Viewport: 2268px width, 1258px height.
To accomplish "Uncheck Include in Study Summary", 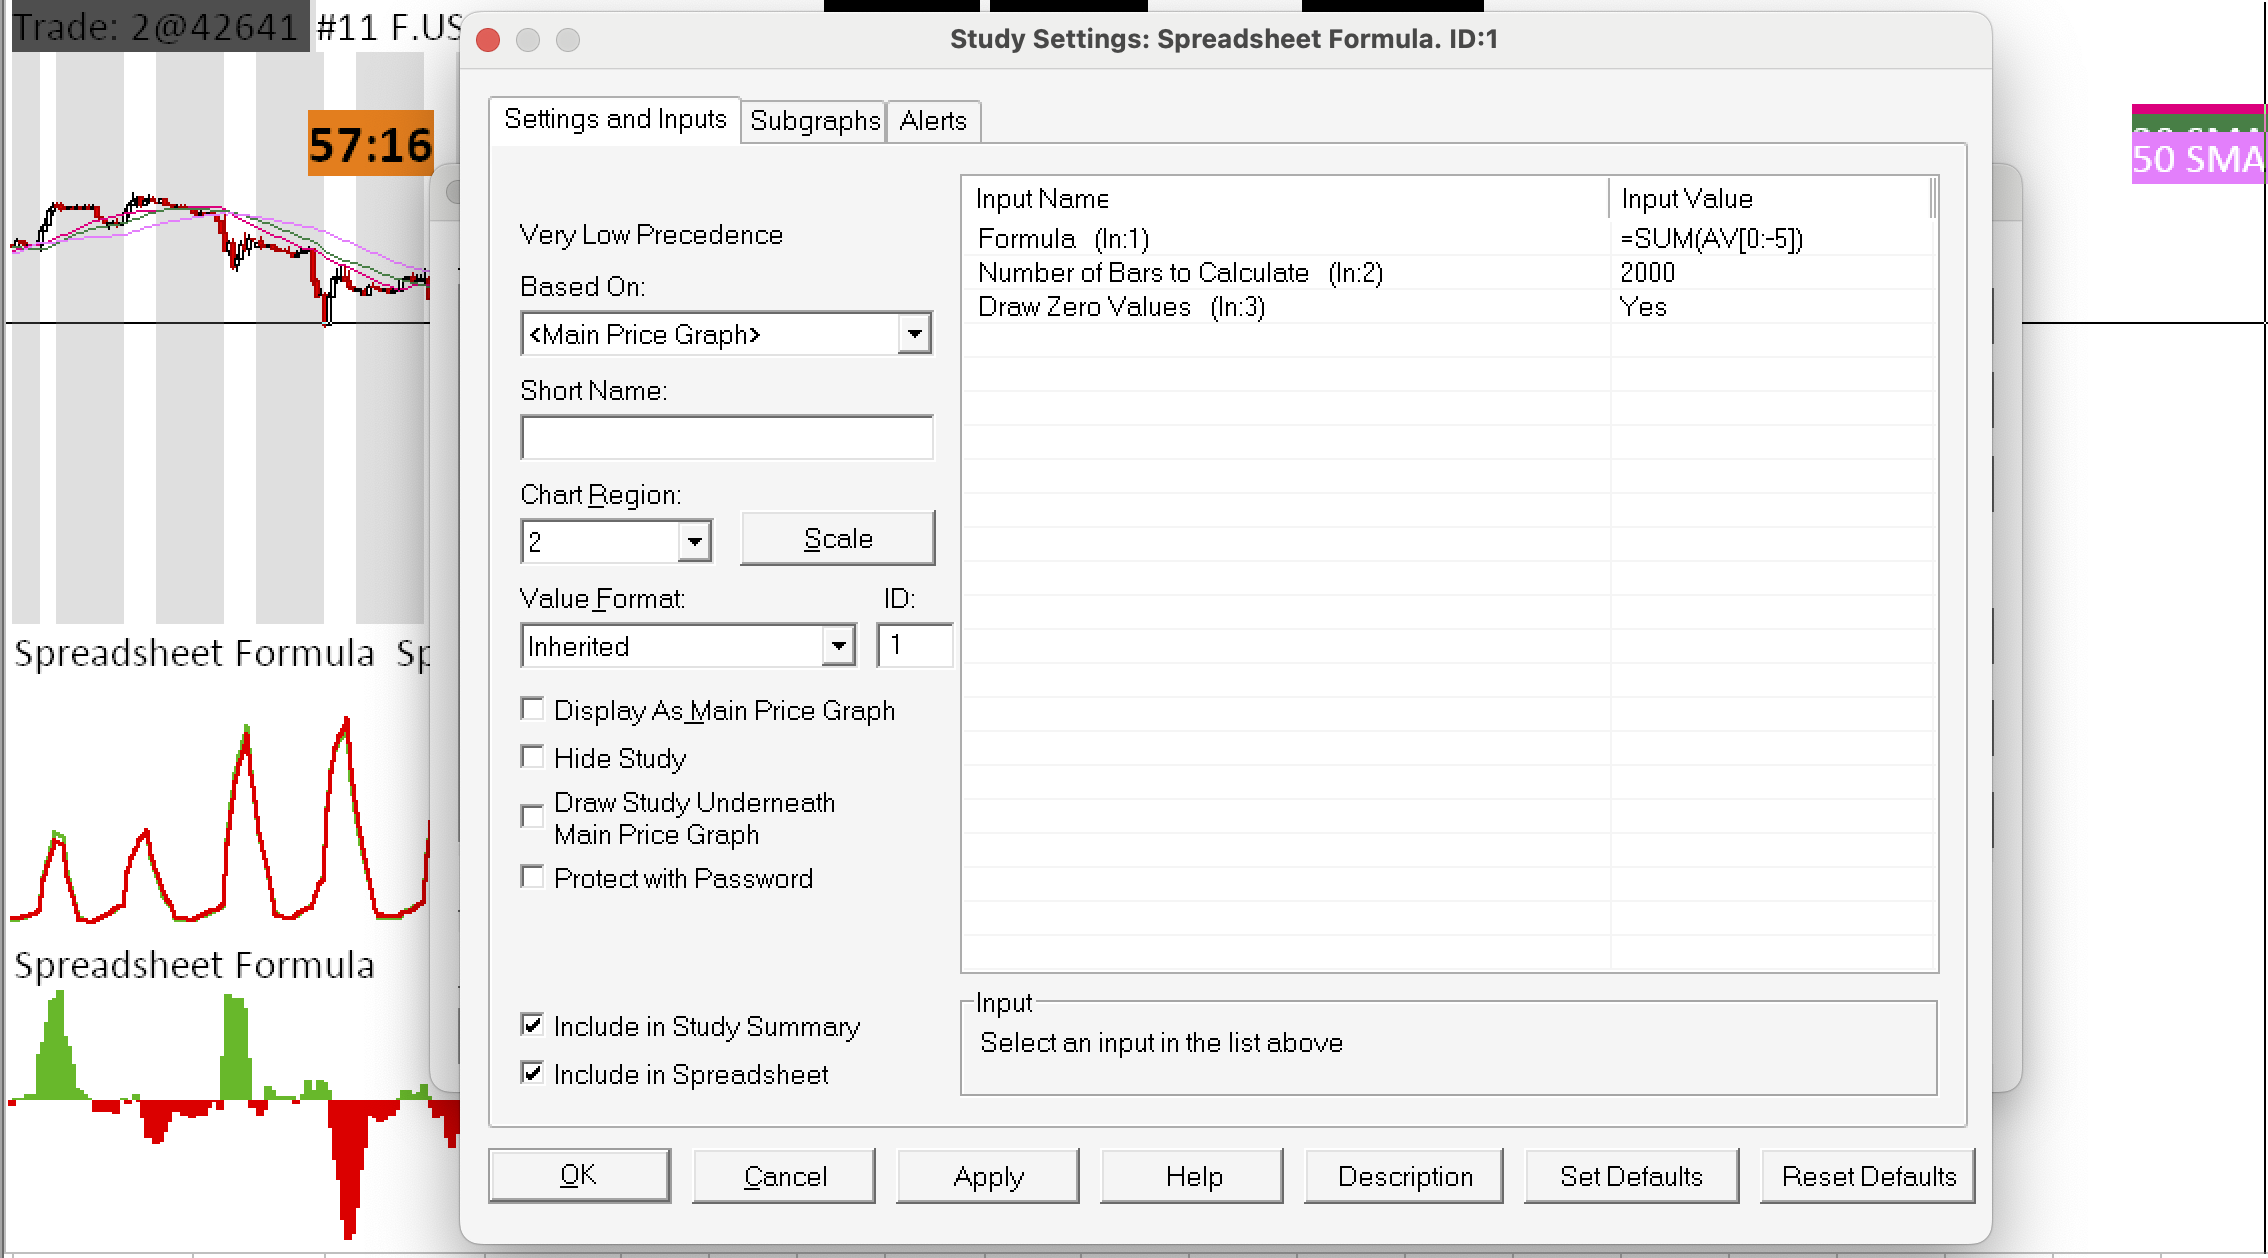I will [533, 1026].
